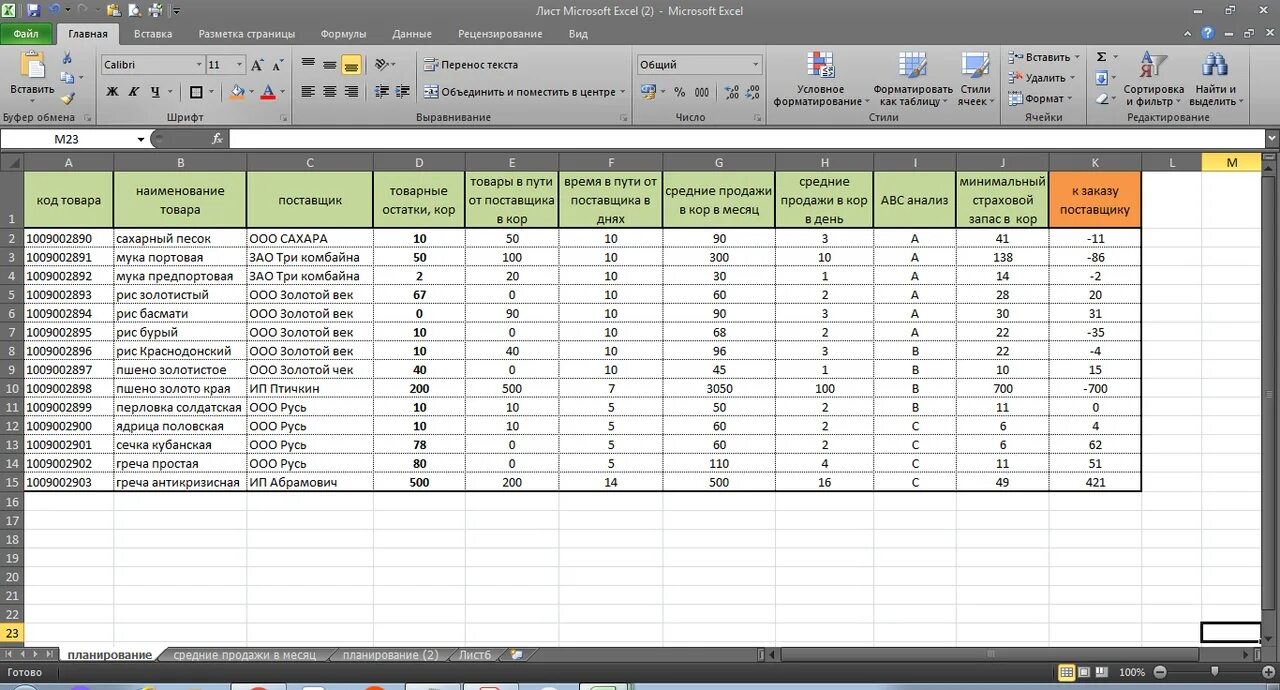Increase font size with the larger A

pyautogui.click(x=256, y=65)
